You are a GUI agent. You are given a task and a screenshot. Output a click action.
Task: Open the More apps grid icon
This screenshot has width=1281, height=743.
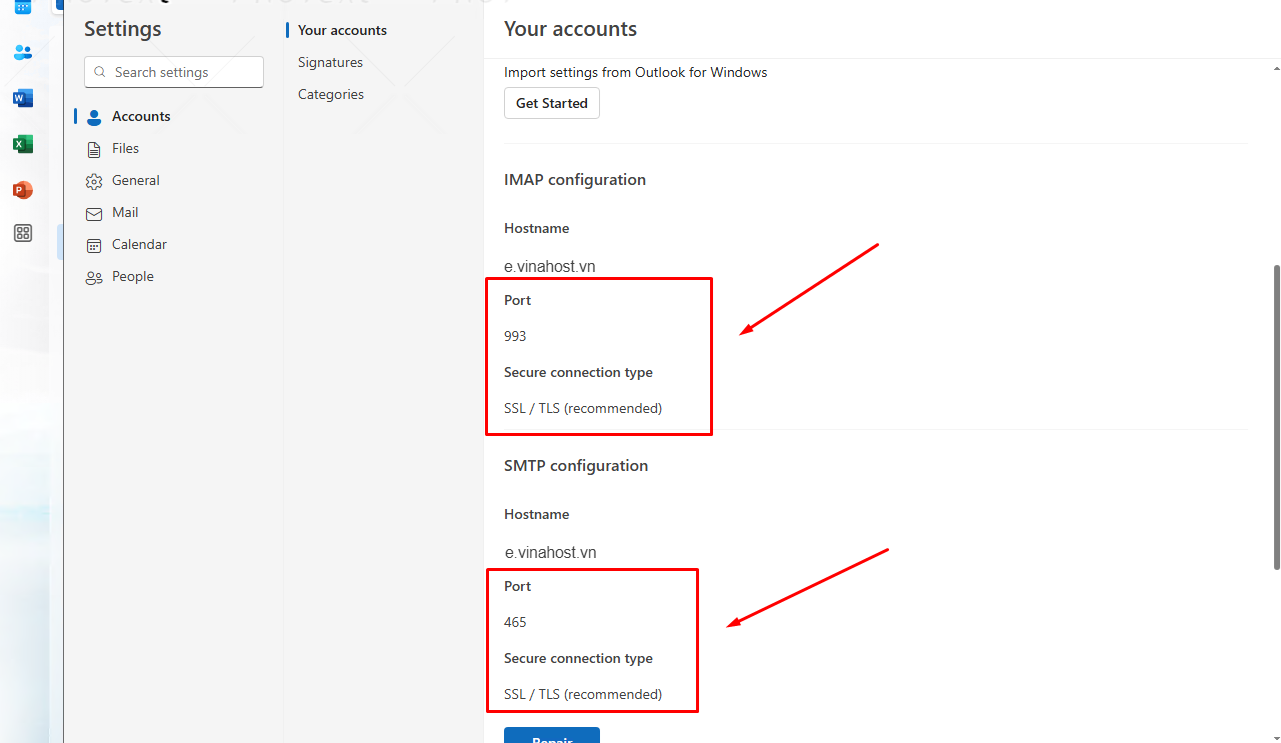(23, 233)
